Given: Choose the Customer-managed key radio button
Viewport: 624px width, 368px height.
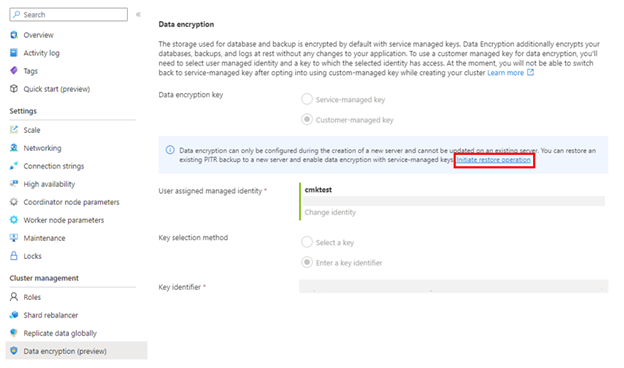Looking at the screenshot, I should [307, 119].
